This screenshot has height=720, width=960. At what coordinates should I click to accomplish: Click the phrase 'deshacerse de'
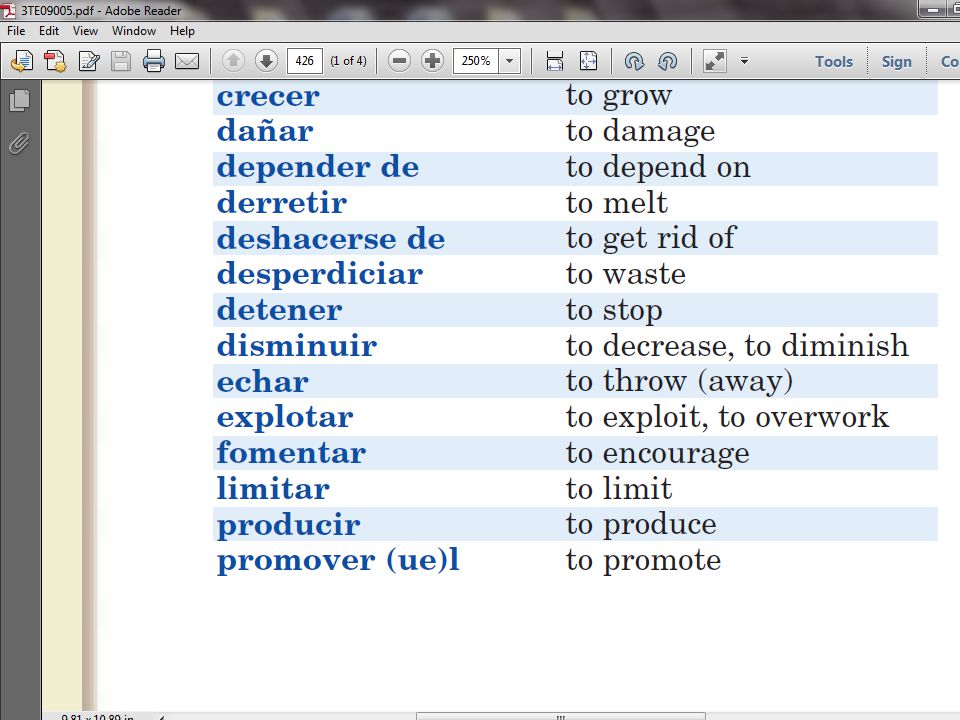[331, 238]
